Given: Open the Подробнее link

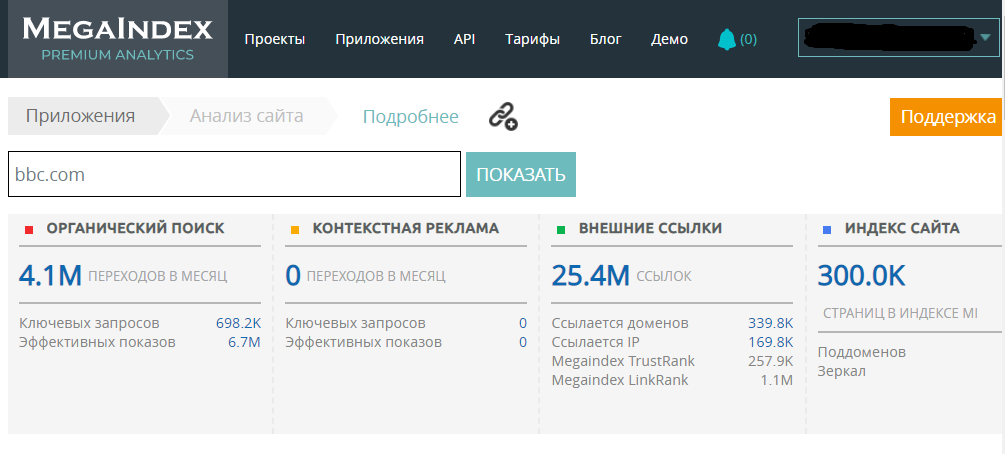Looking at the screenshot, I should [x=411, y=117].
